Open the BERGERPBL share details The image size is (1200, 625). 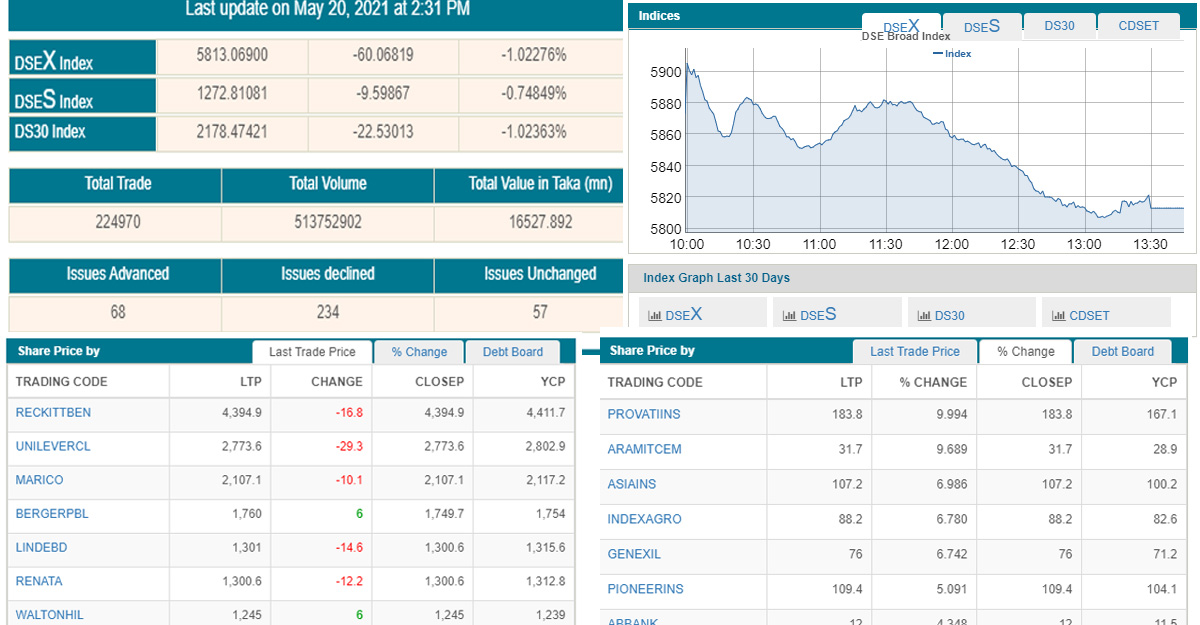(x=52, y=514)
